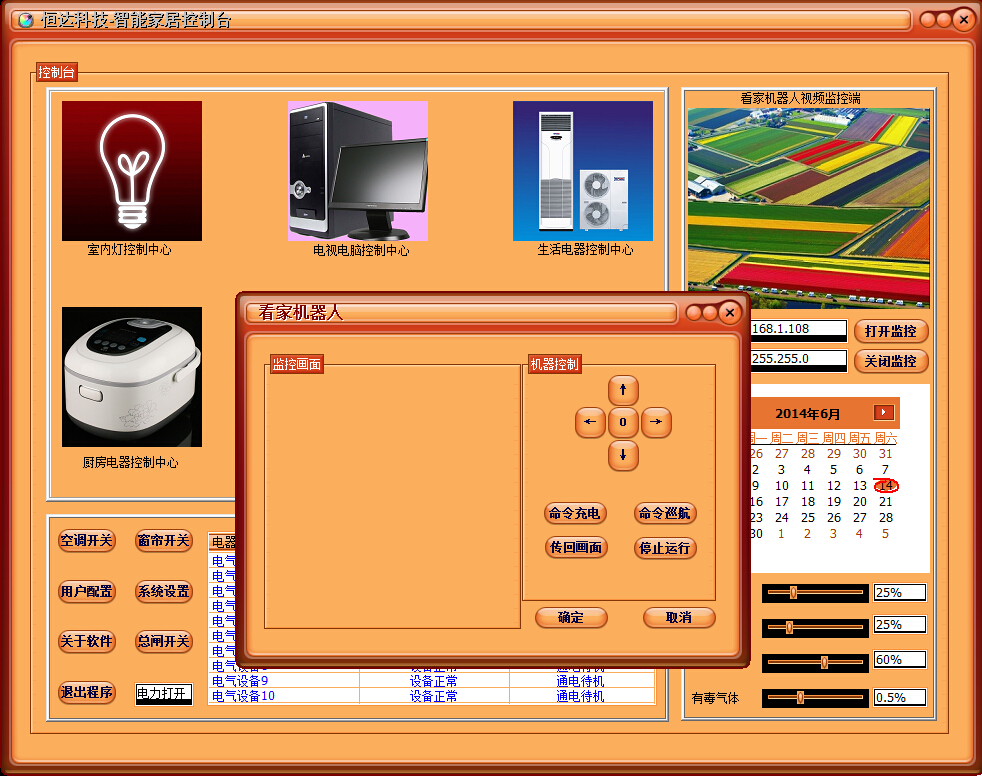Select the 控制台 tab

click(x=56, y=72)
